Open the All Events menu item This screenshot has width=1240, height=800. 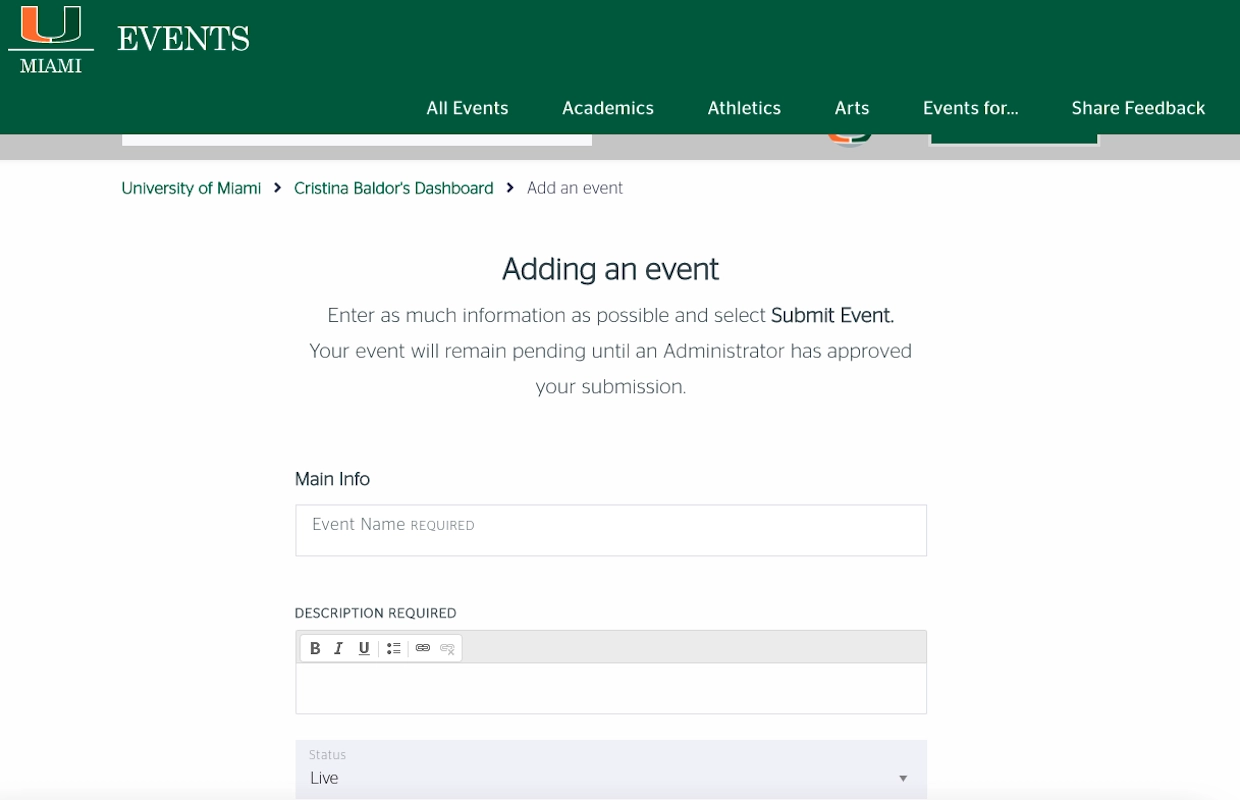coord(467,108)
